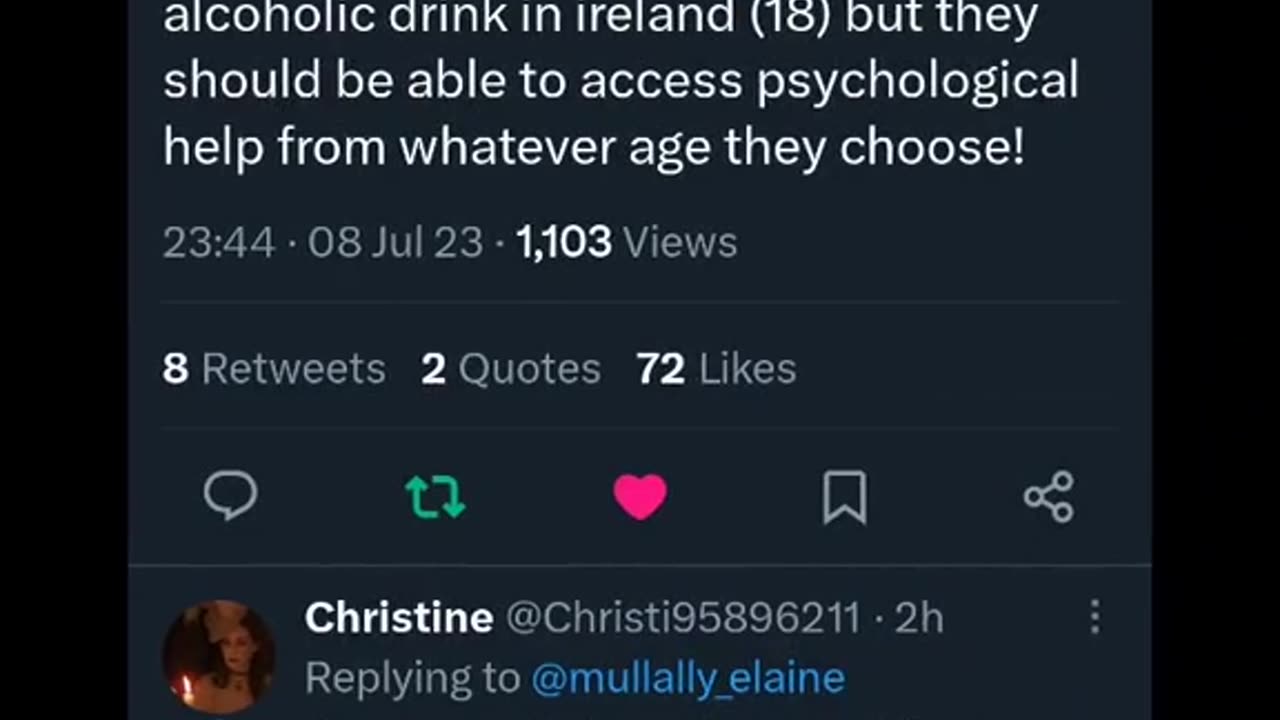
Task: Click the word 'Views' beside the count
Action: (680, 242)
